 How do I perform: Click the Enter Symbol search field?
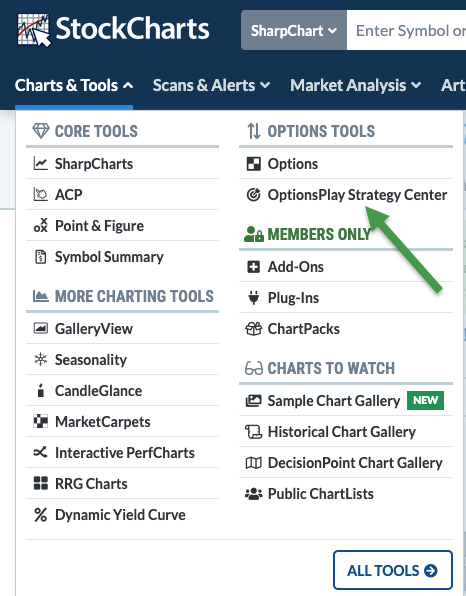coord(406,30)
